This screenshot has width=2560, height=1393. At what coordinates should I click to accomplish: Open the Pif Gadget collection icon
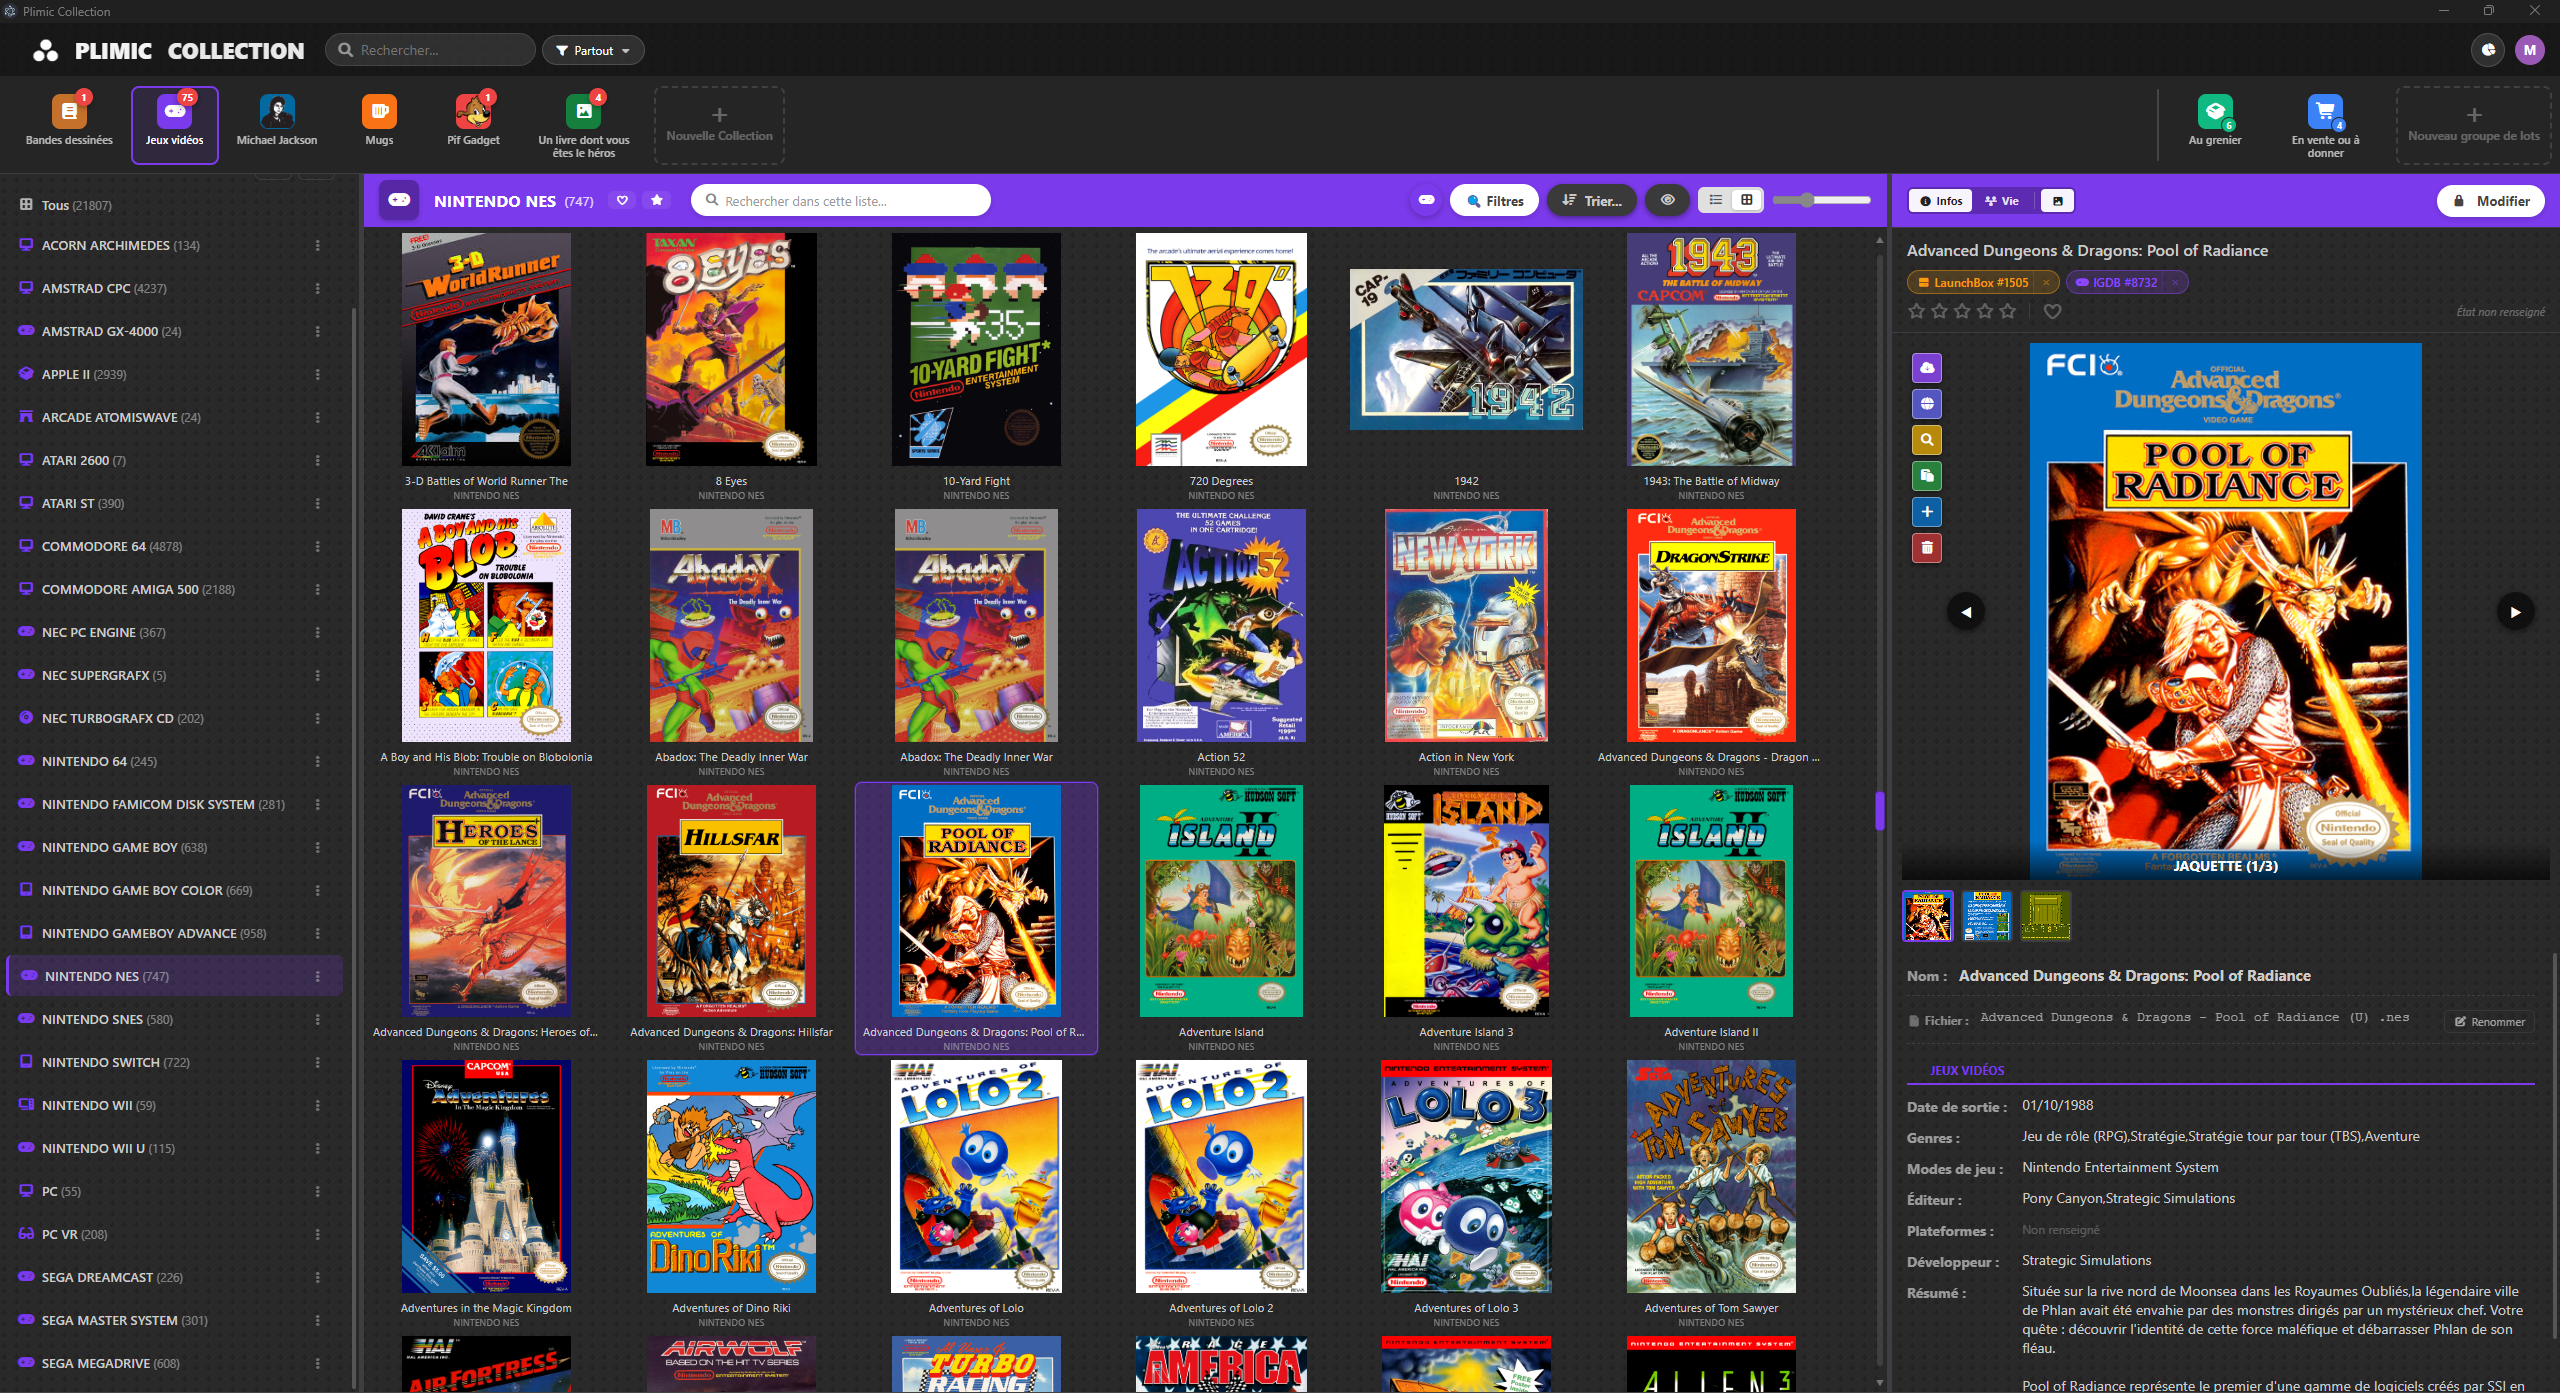coord(473,112)
